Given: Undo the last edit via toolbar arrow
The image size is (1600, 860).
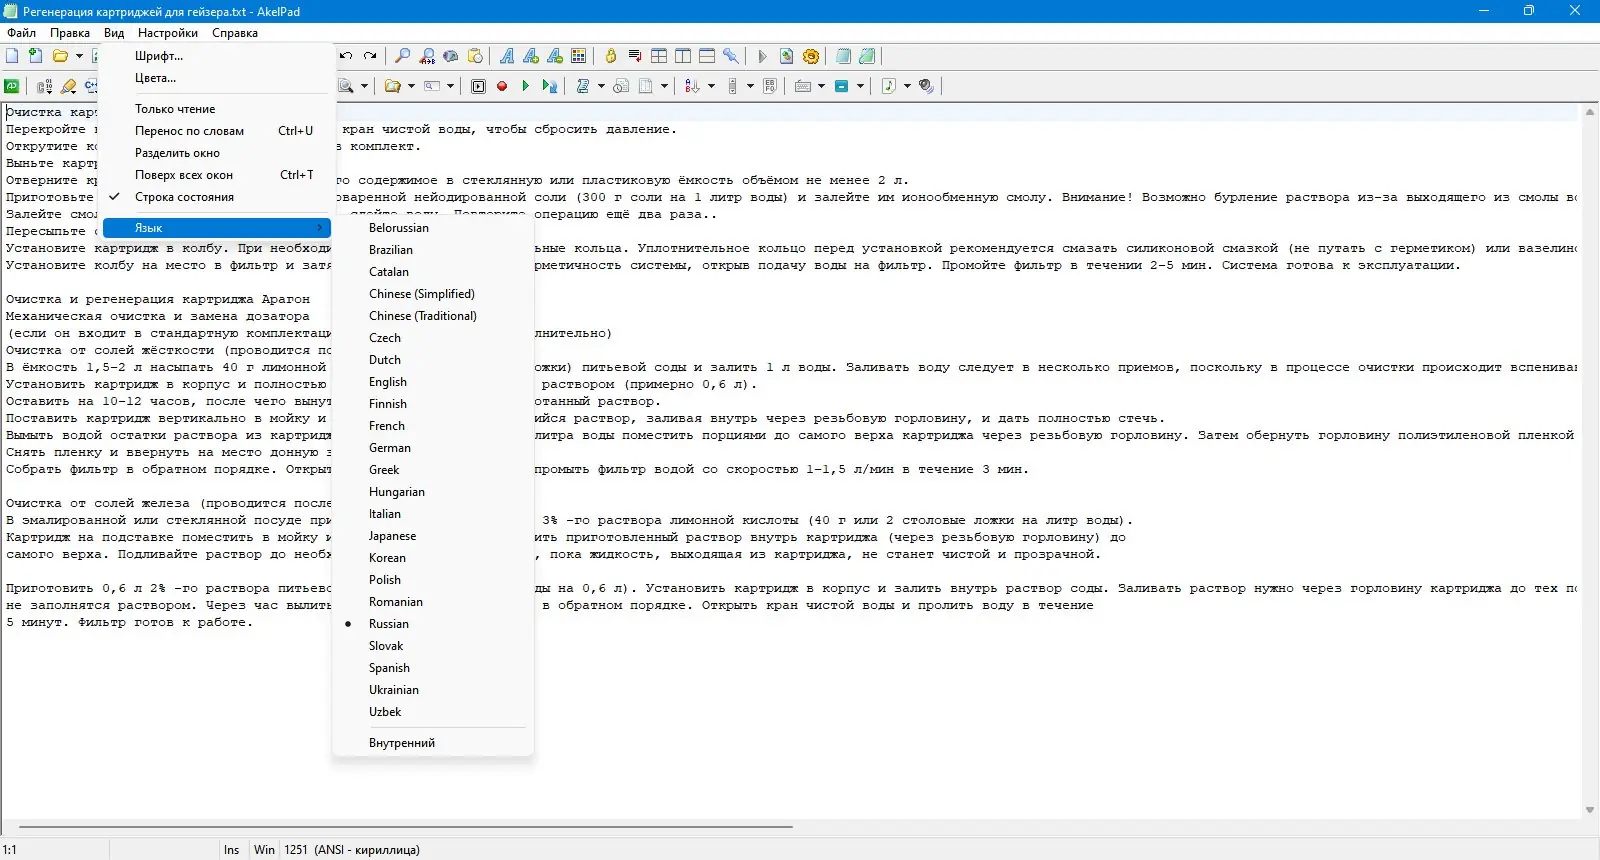Looking at the screenshot, I should pos(346,56).
